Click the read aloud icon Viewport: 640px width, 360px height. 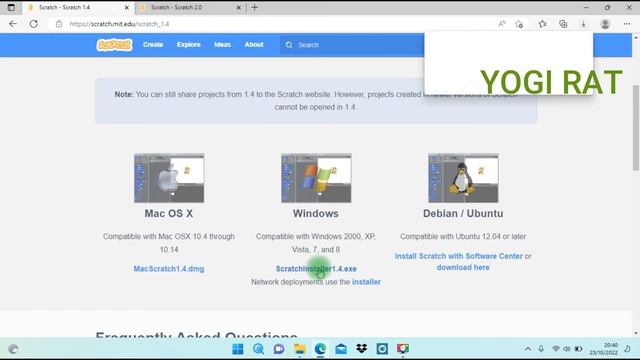(502, 24)
